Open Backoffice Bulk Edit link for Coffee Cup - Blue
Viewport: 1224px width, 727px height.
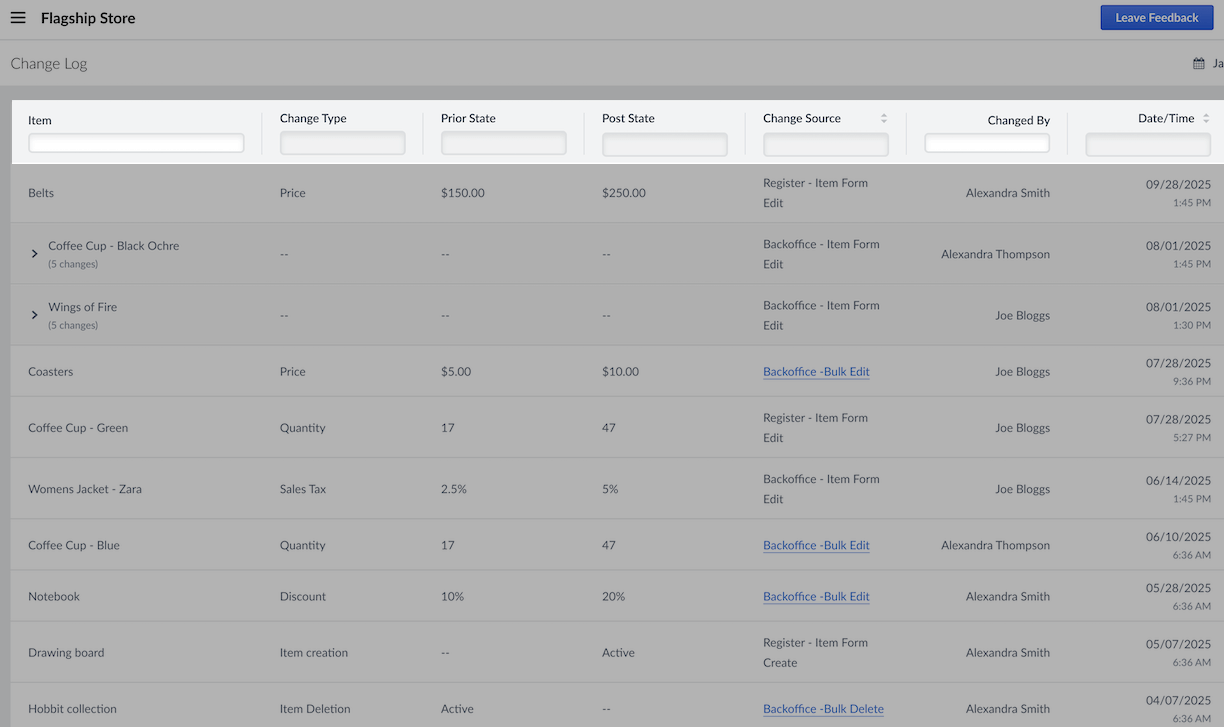coord(816,544)
